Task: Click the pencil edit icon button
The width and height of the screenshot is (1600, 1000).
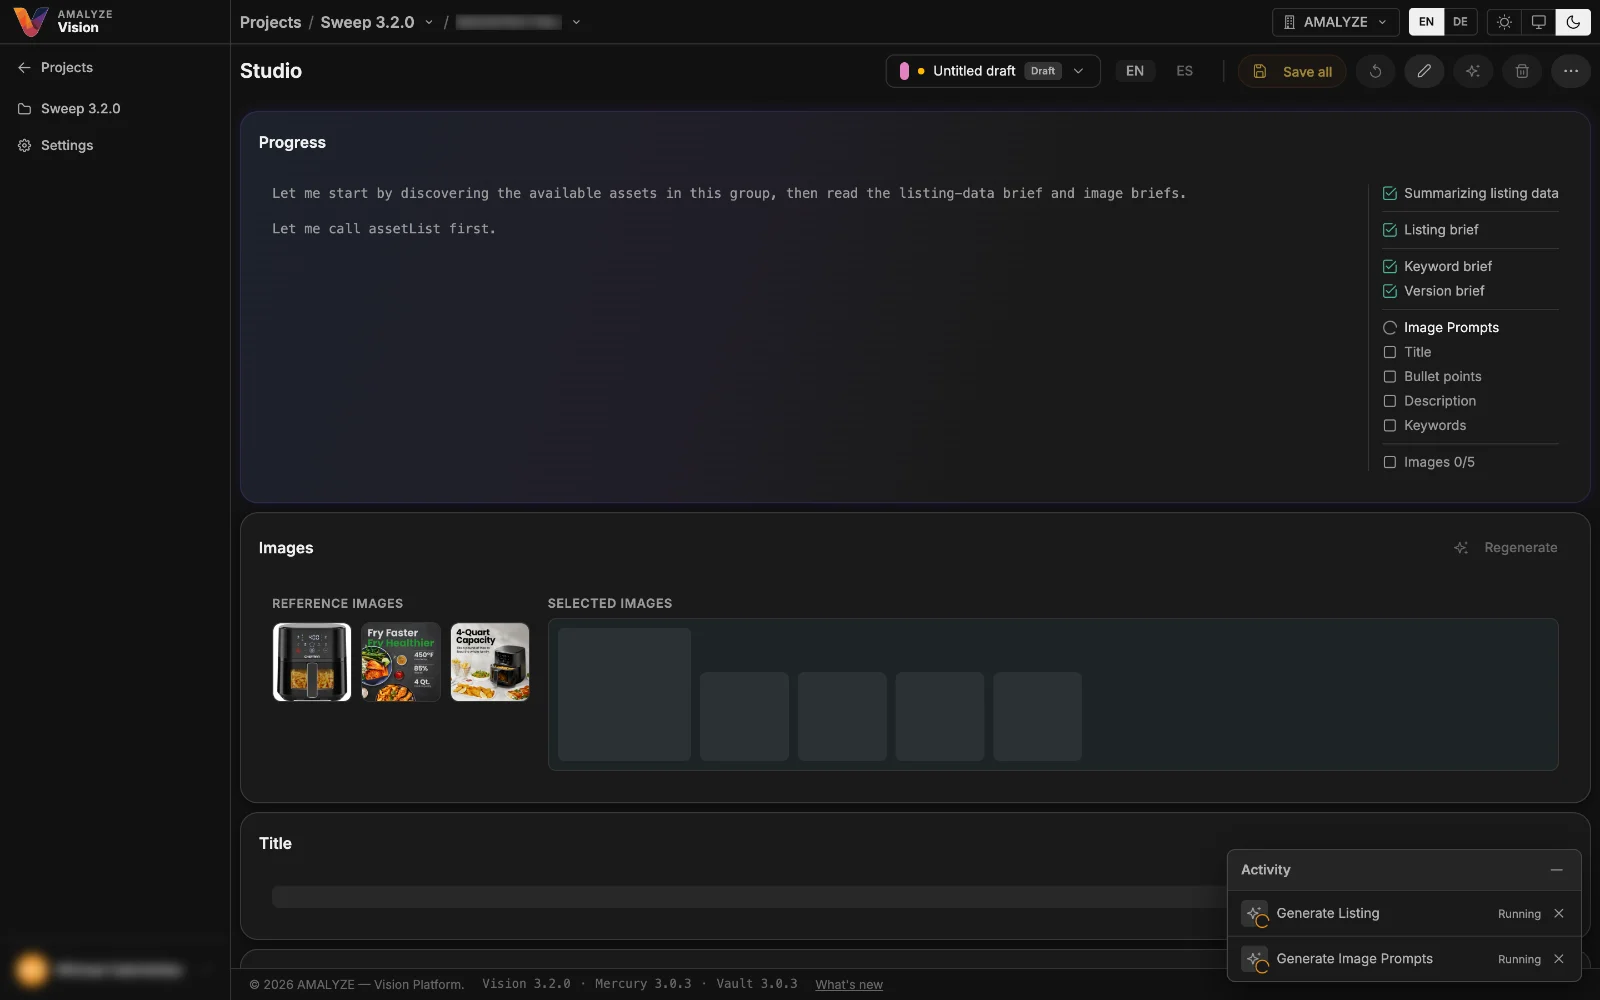Action: pos(1424,71)
